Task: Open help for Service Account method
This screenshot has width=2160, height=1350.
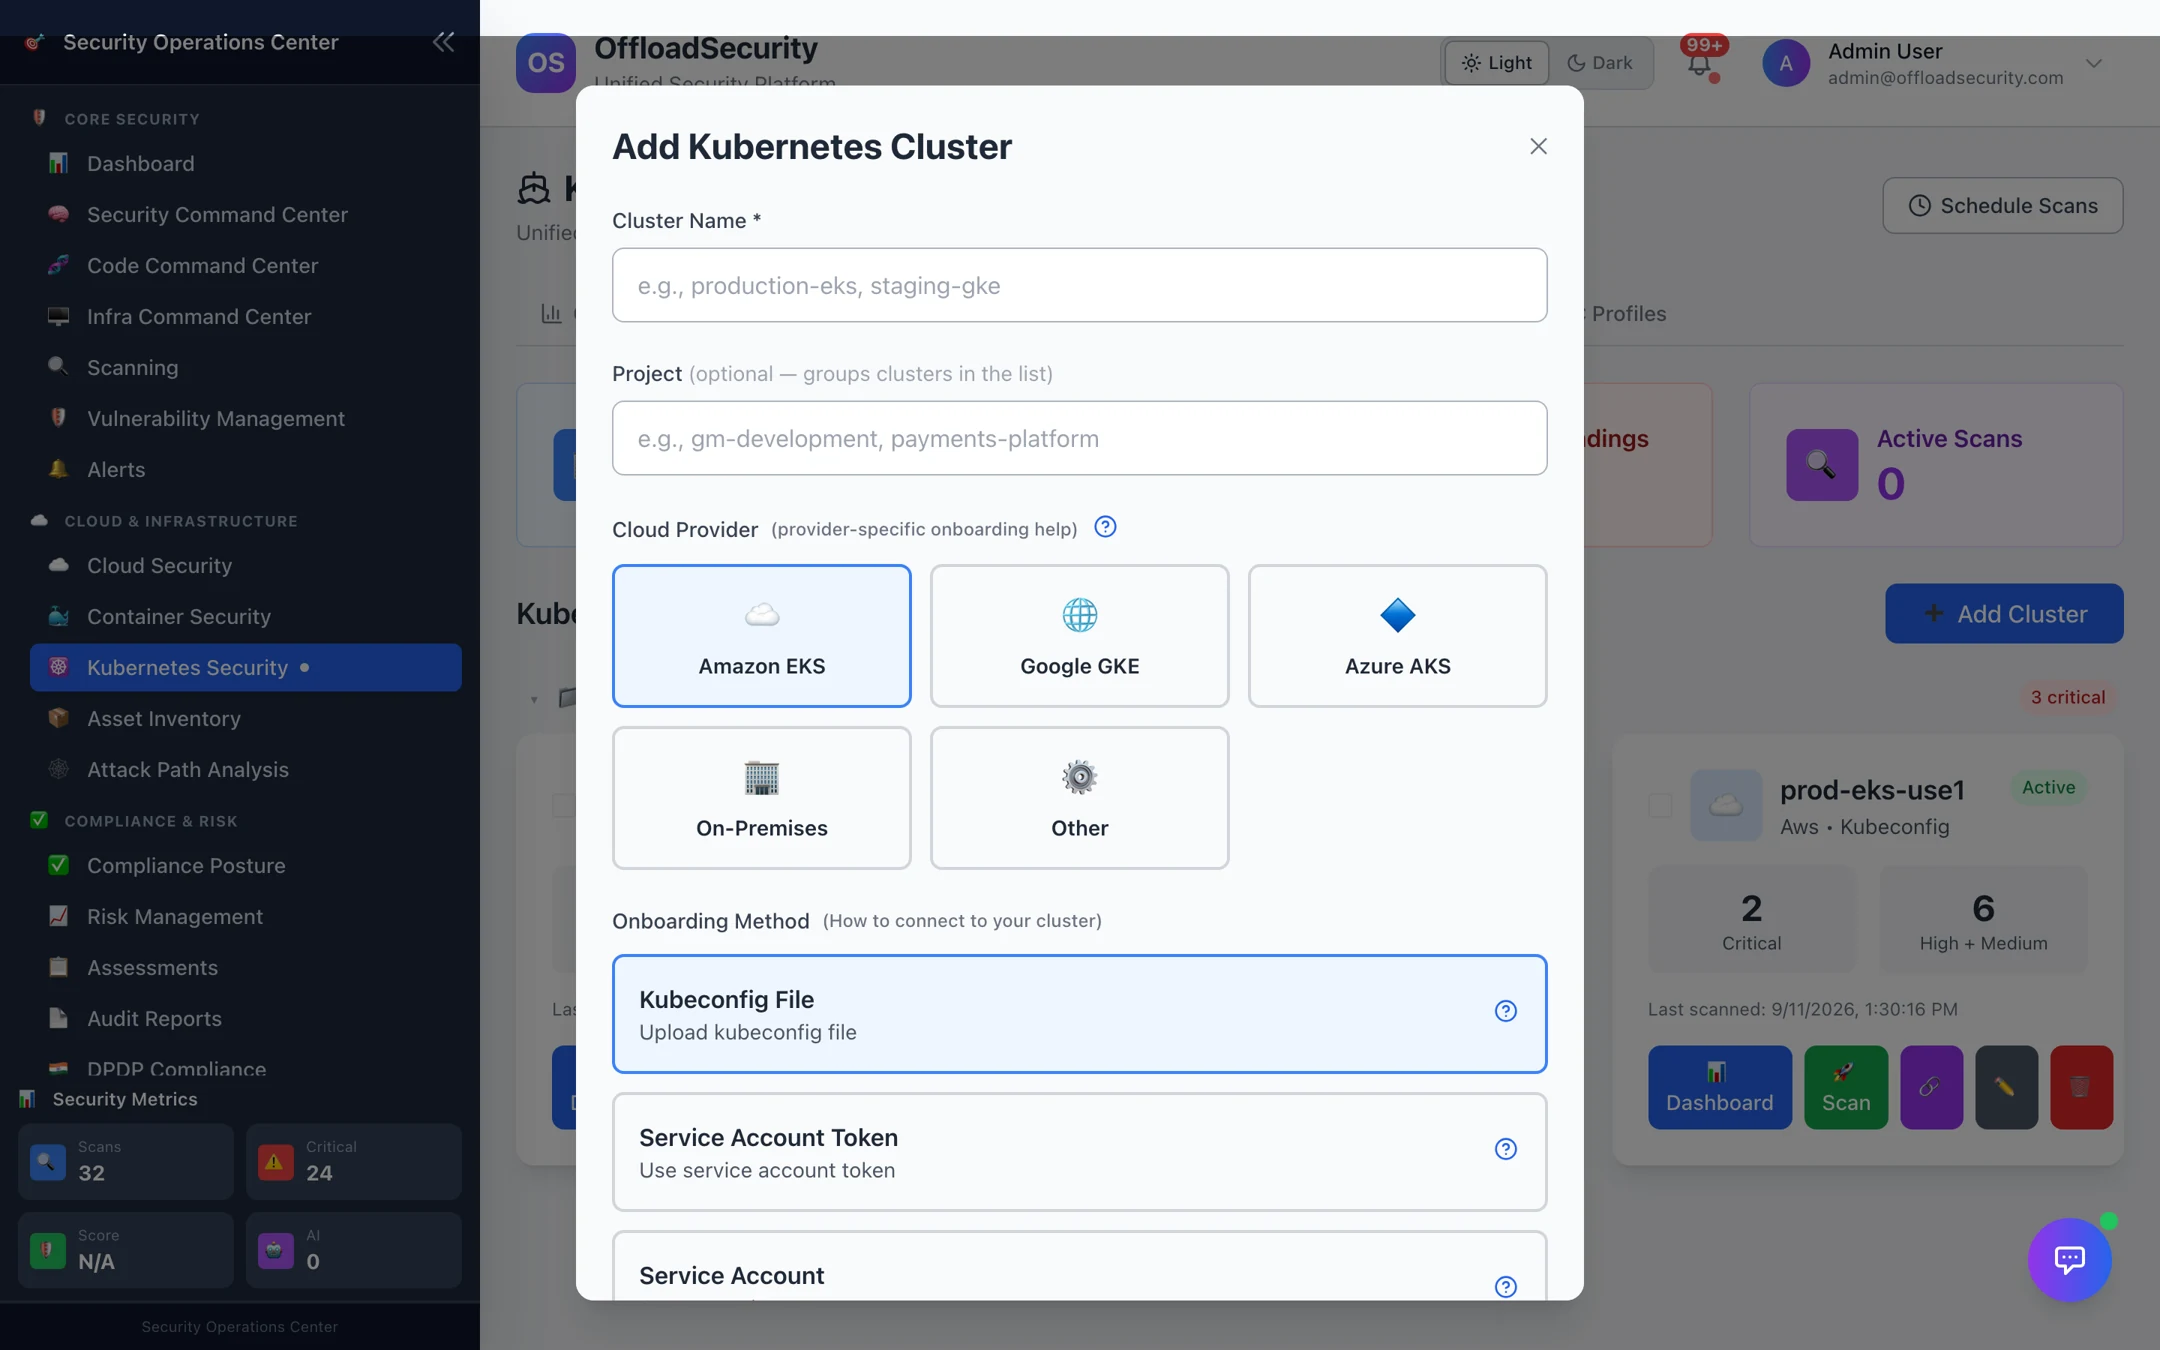Action: pyautogui.click(x=1505, y=1287)
